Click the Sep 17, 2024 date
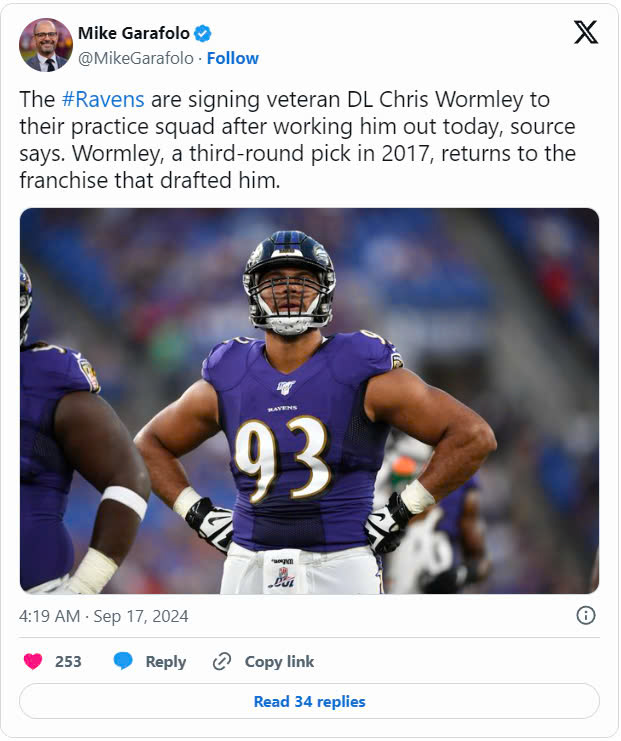Screen dimensions: 621x741 [x=141, y=616]
